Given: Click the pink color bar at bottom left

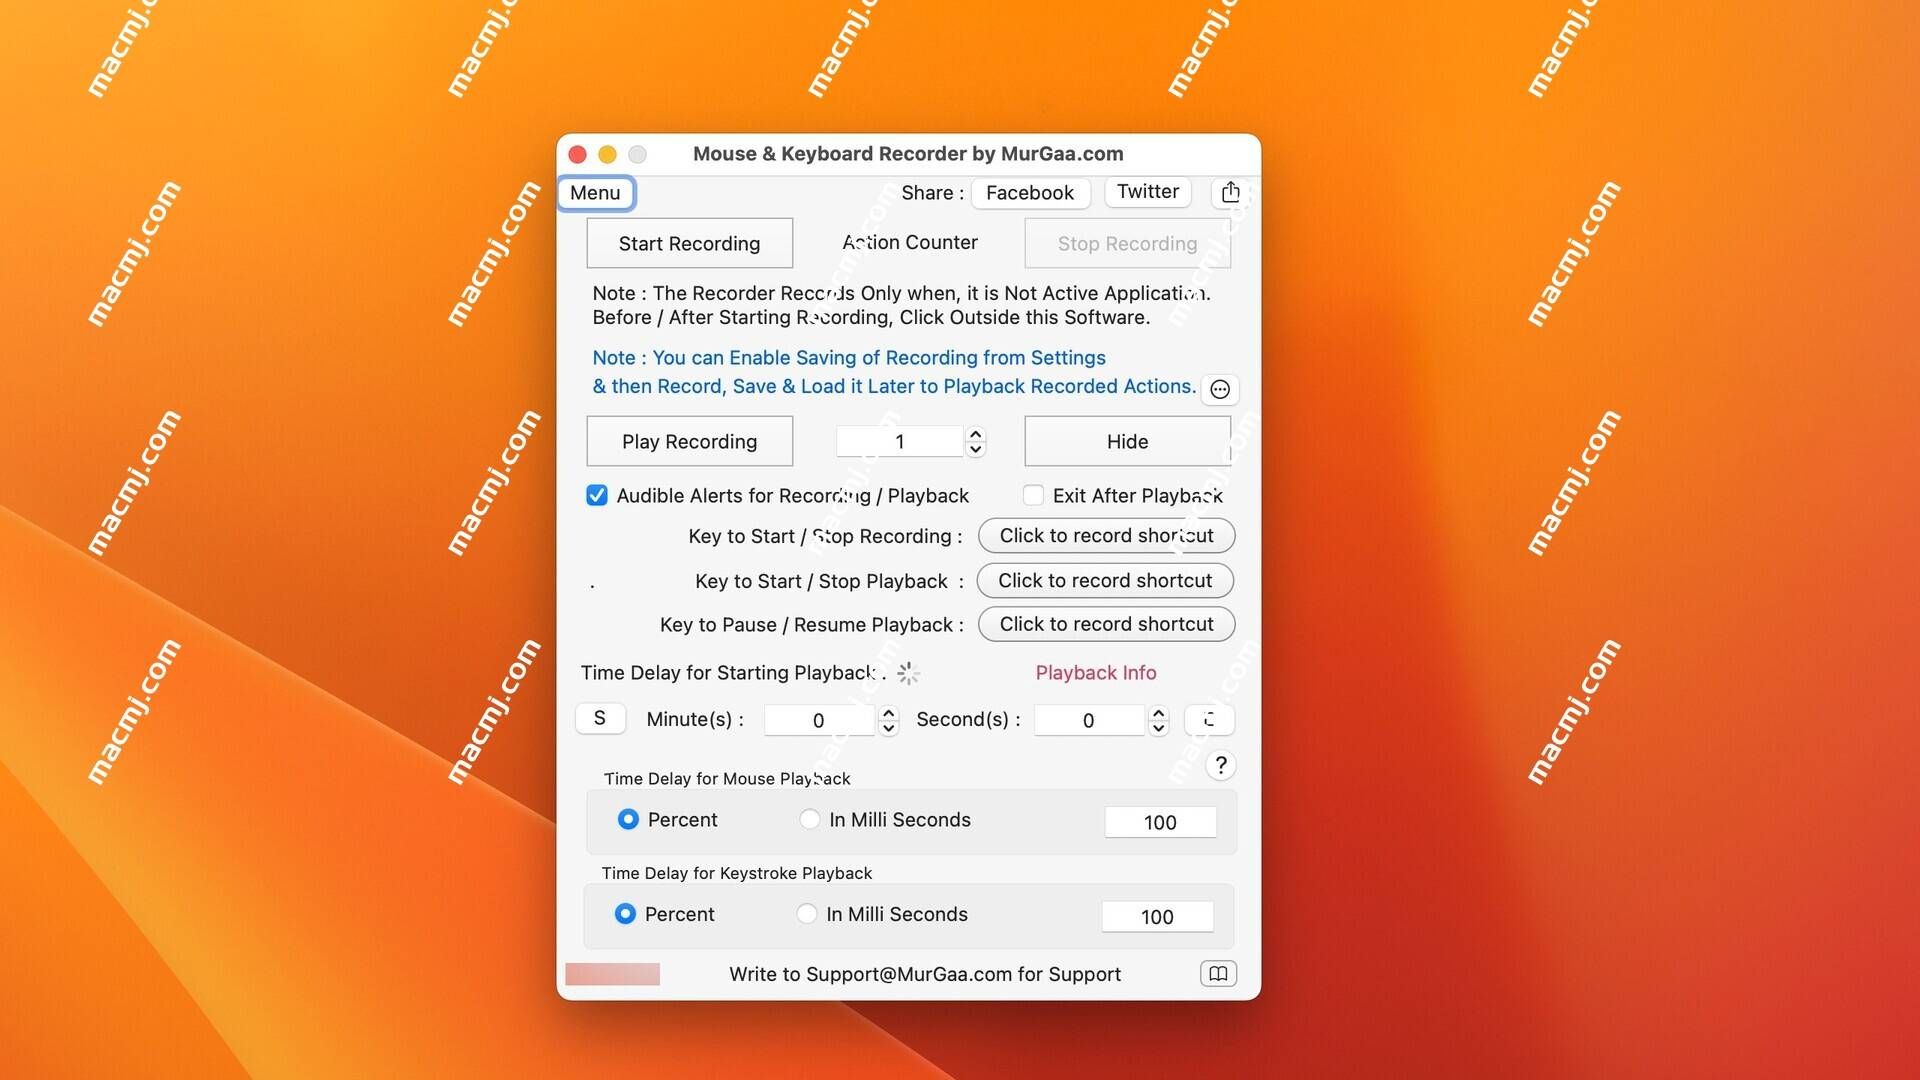Looking at the screenshot, I should [612, 974].
